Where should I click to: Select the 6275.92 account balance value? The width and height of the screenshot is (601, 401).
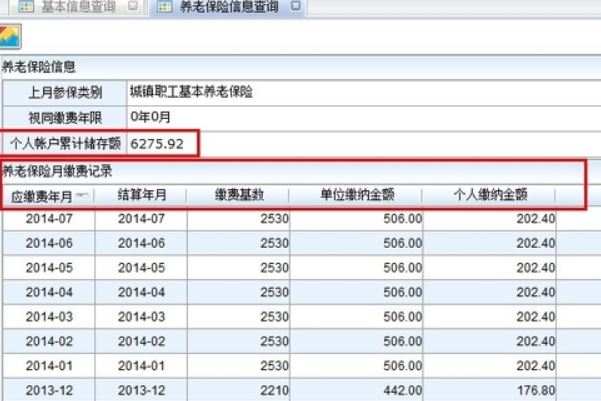(157, 144)
